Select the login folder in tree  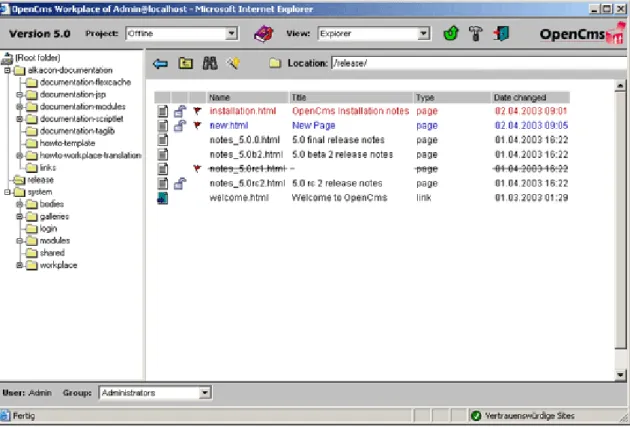[x=48, y=229]
